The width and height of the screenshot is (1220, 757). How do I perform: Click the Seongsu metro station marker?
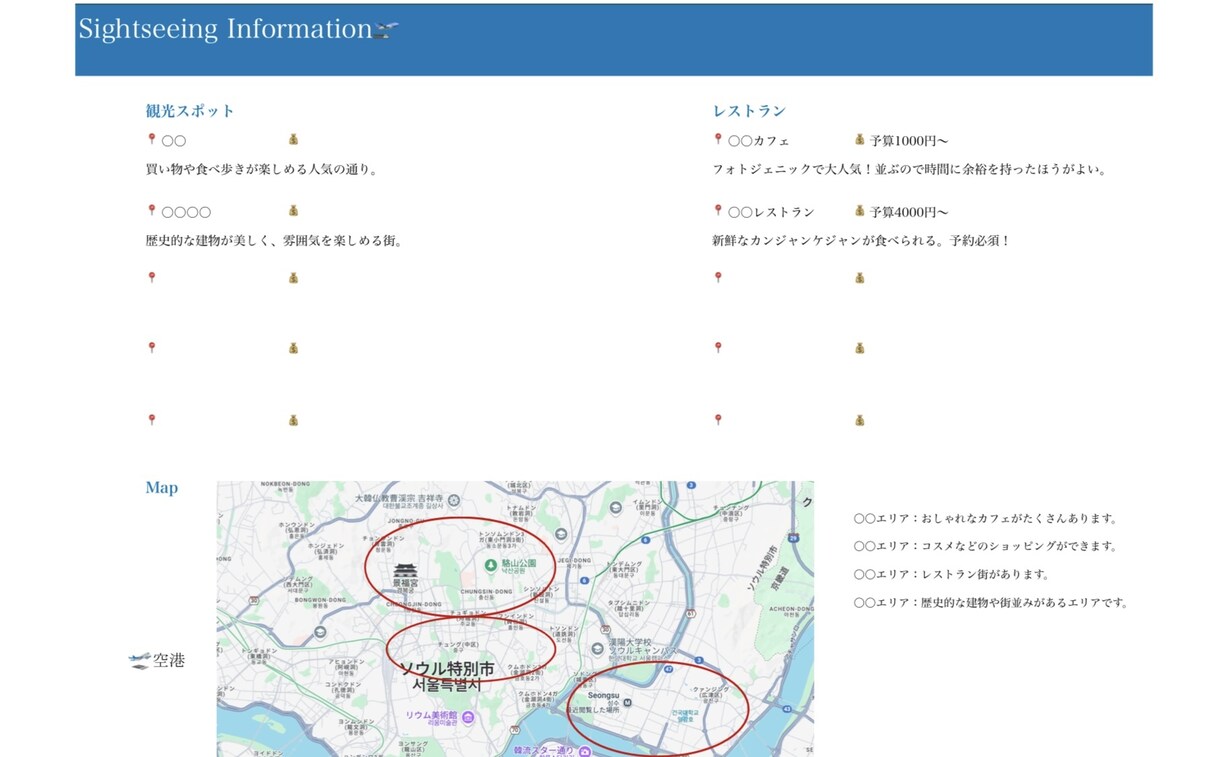click(627, 702)
